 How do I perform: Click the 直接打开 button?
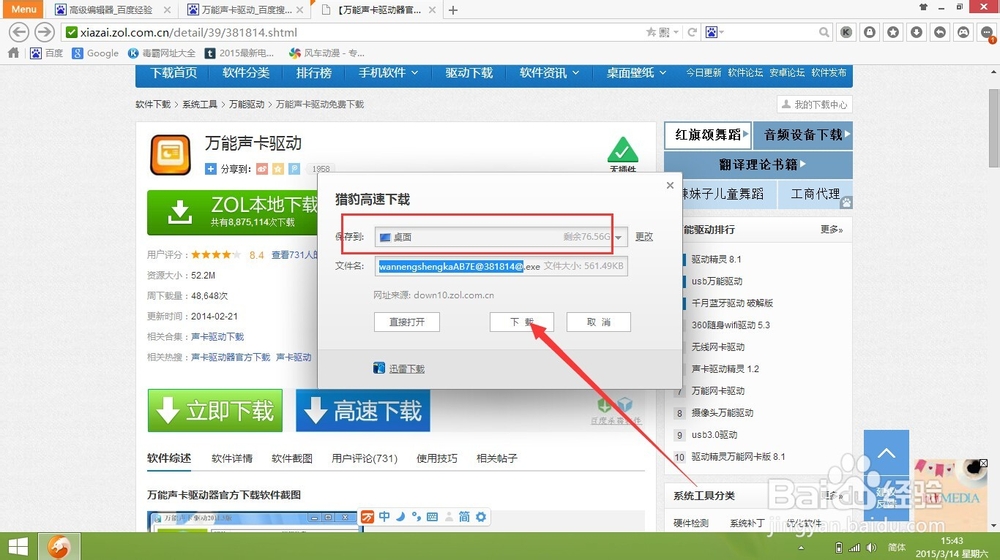(x=407, y=322)
